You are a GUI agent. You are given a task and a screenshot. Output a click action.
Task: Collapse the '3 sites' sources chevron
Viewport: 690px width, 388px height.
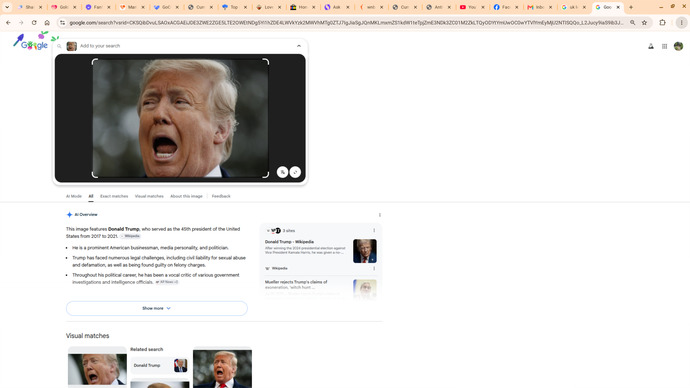[x=268, y=231]
